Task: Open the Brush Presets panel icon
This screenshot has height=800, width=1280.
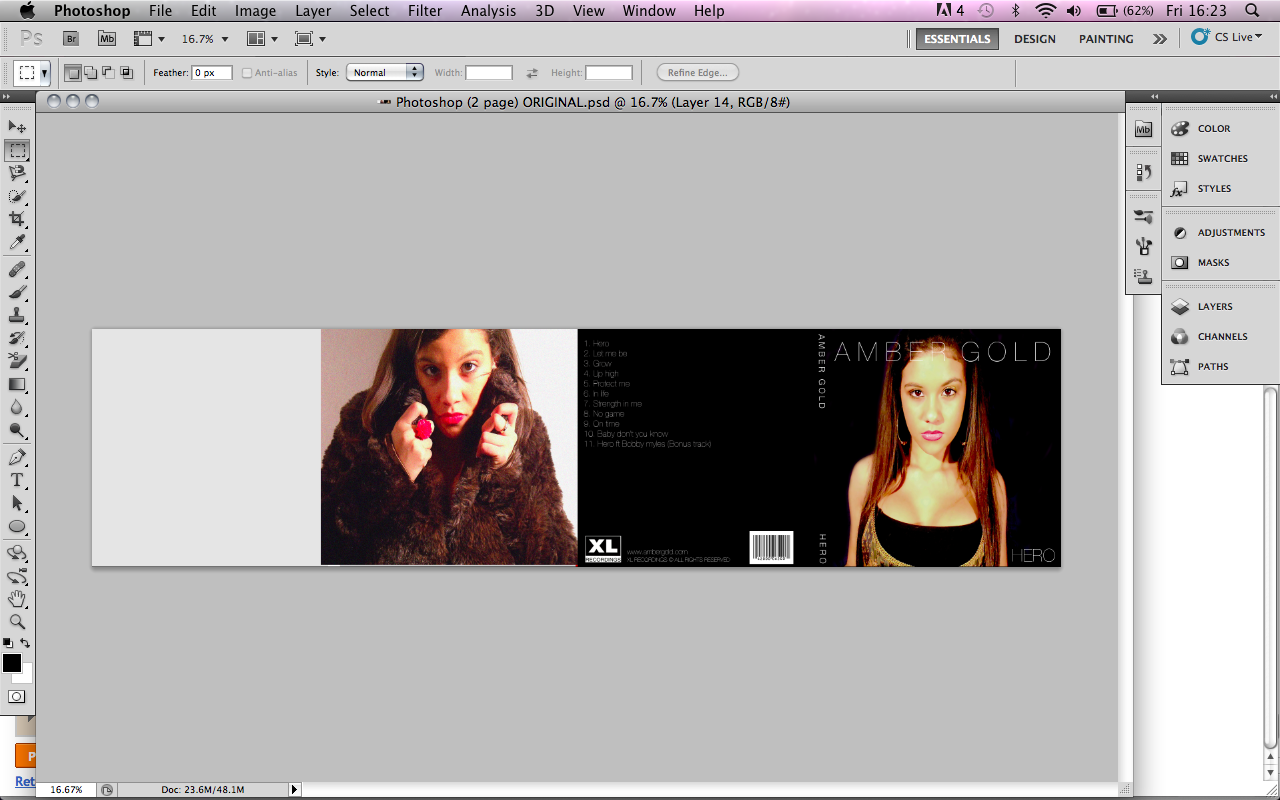Action: click(x=1144, y=246)
